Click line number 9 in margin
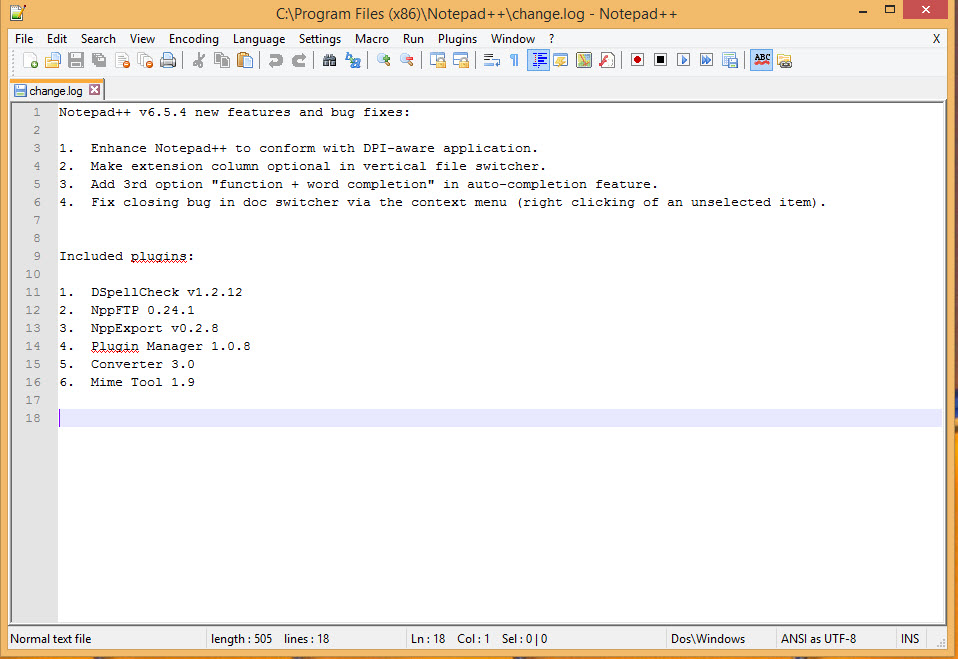The image size is (958, 659). [37, 256]
